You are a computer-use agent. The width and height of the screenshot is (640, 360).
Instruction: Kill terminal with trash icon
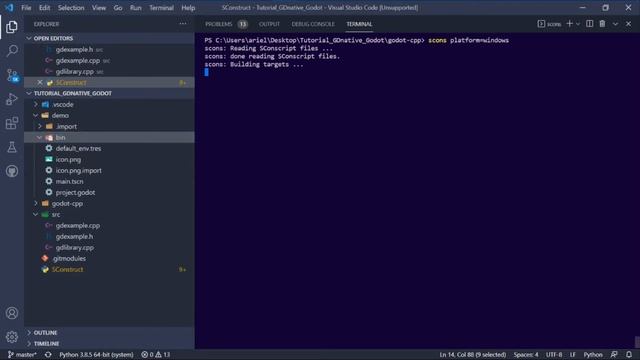pos(602,24)
